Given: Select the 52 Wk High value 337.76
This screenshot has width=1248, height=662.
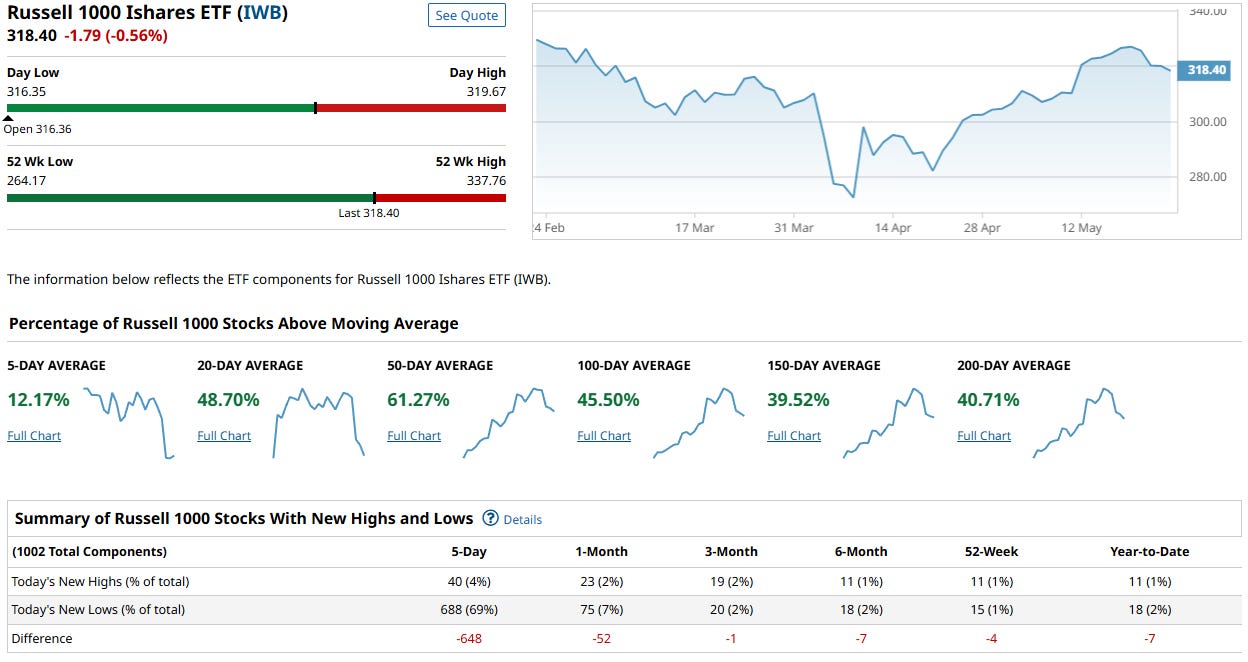Looking at the screenshot, I should [x=486, y=181].
